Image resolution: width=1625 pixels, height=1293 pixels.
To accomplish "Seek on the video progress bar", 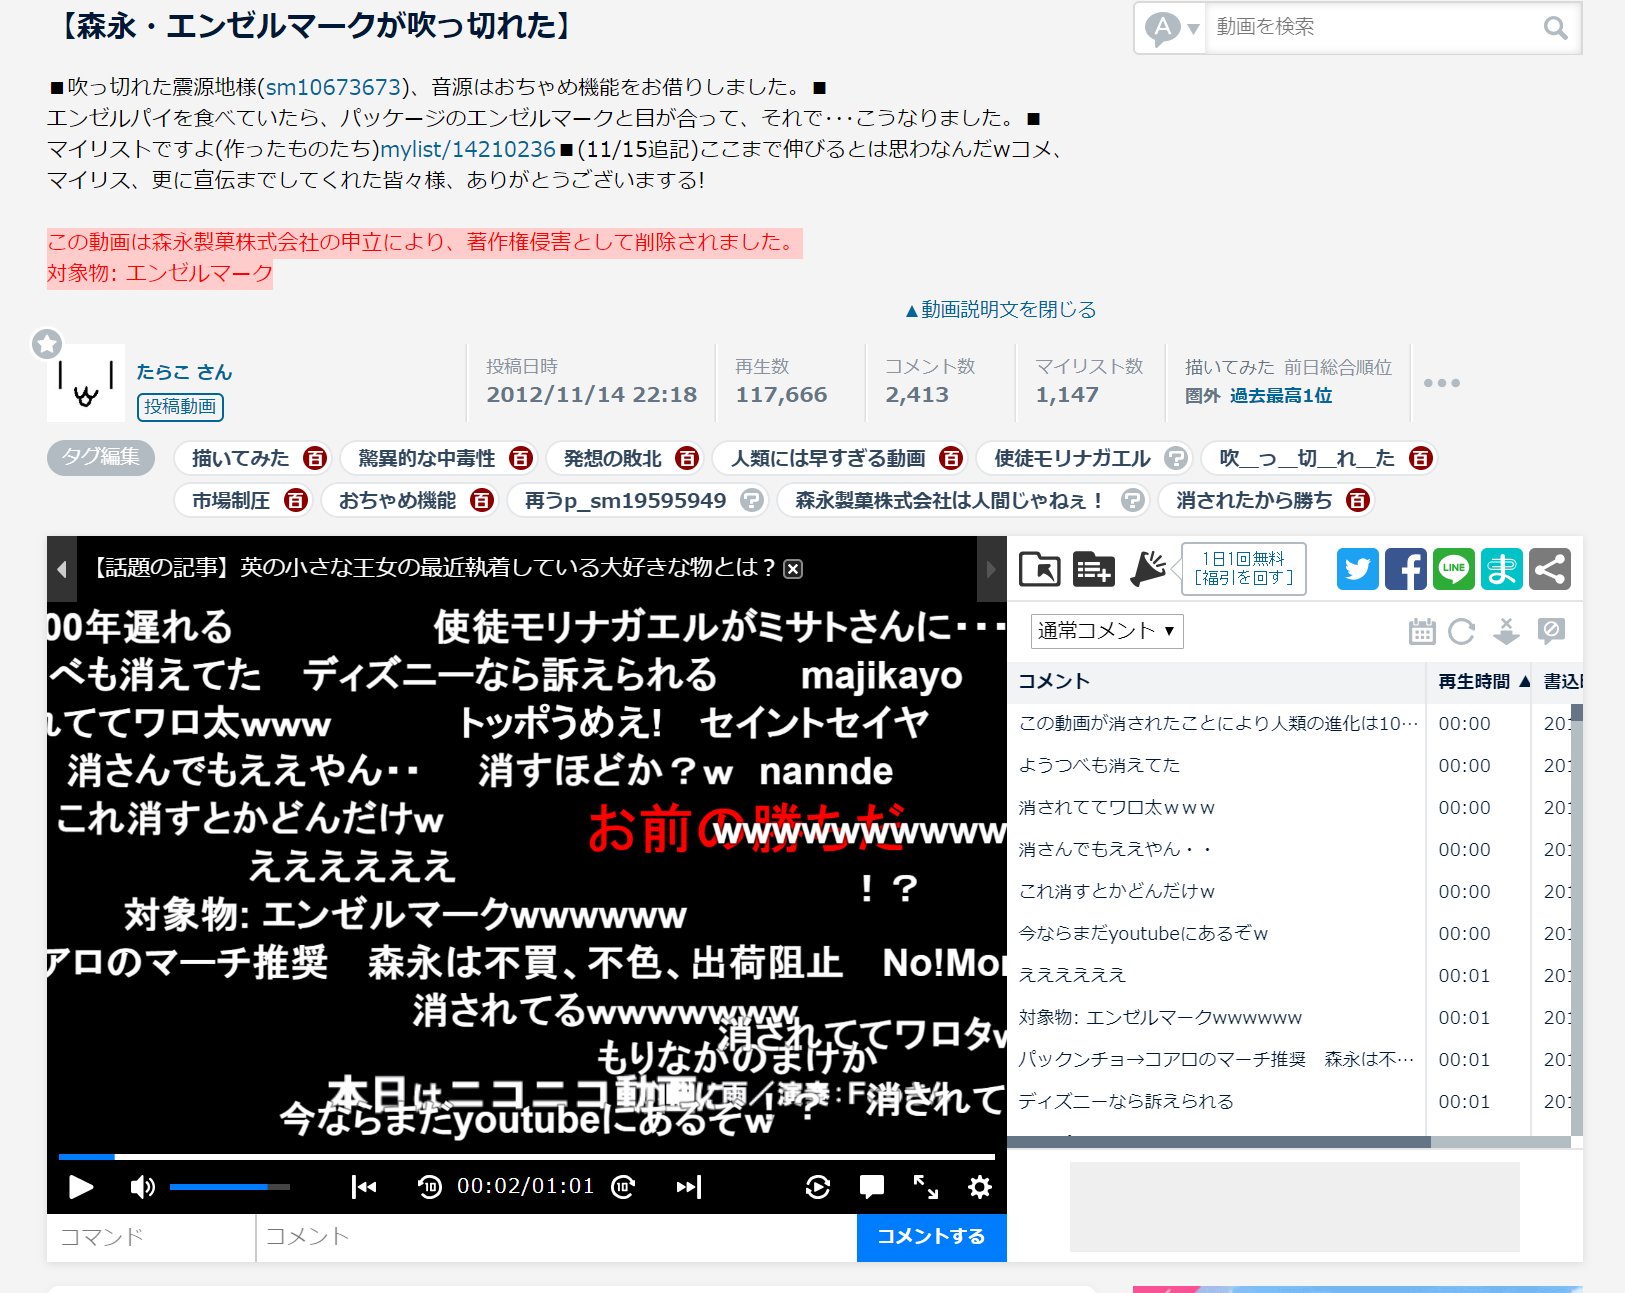I will [526, 1157].
